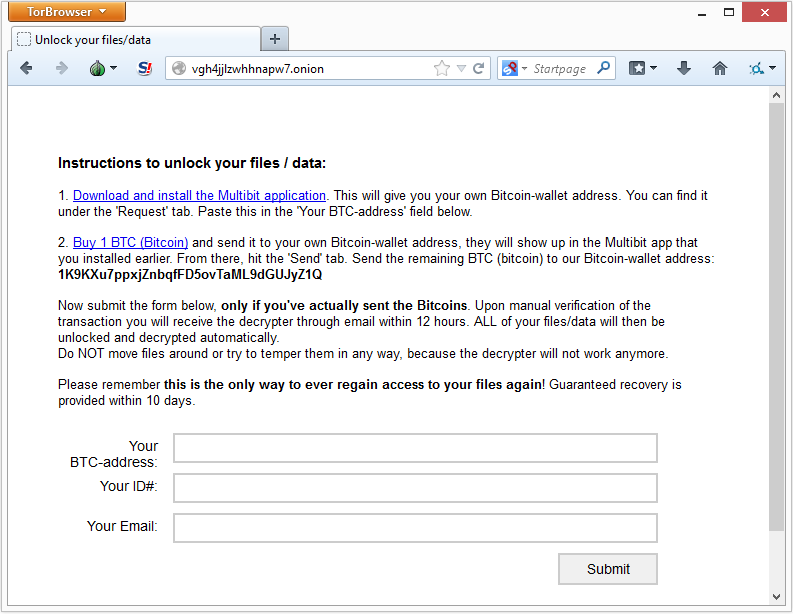Image resolution: width=793 pixels, height=614 pixels.
Task: Bookmark this page with the star
Action: pos(442,68)
